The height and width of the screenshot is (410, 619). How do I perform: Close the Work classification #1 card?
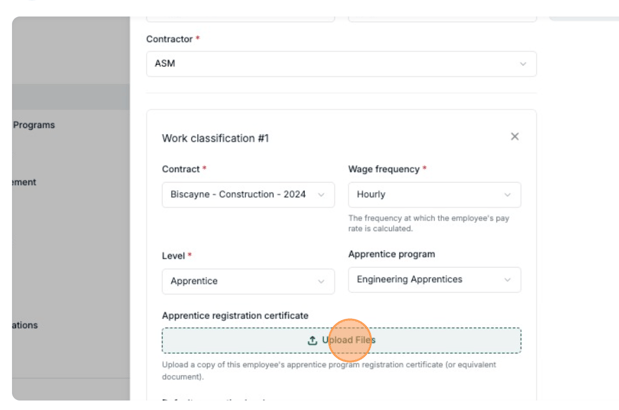[x=515, y=137]
